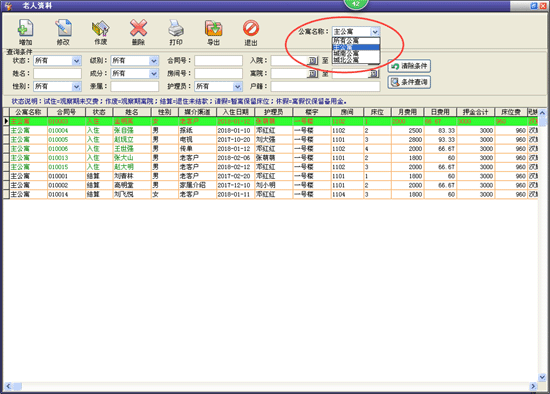Open the 护理员 dropdown list
Screen dimensions: 550x394
[237, 86]
